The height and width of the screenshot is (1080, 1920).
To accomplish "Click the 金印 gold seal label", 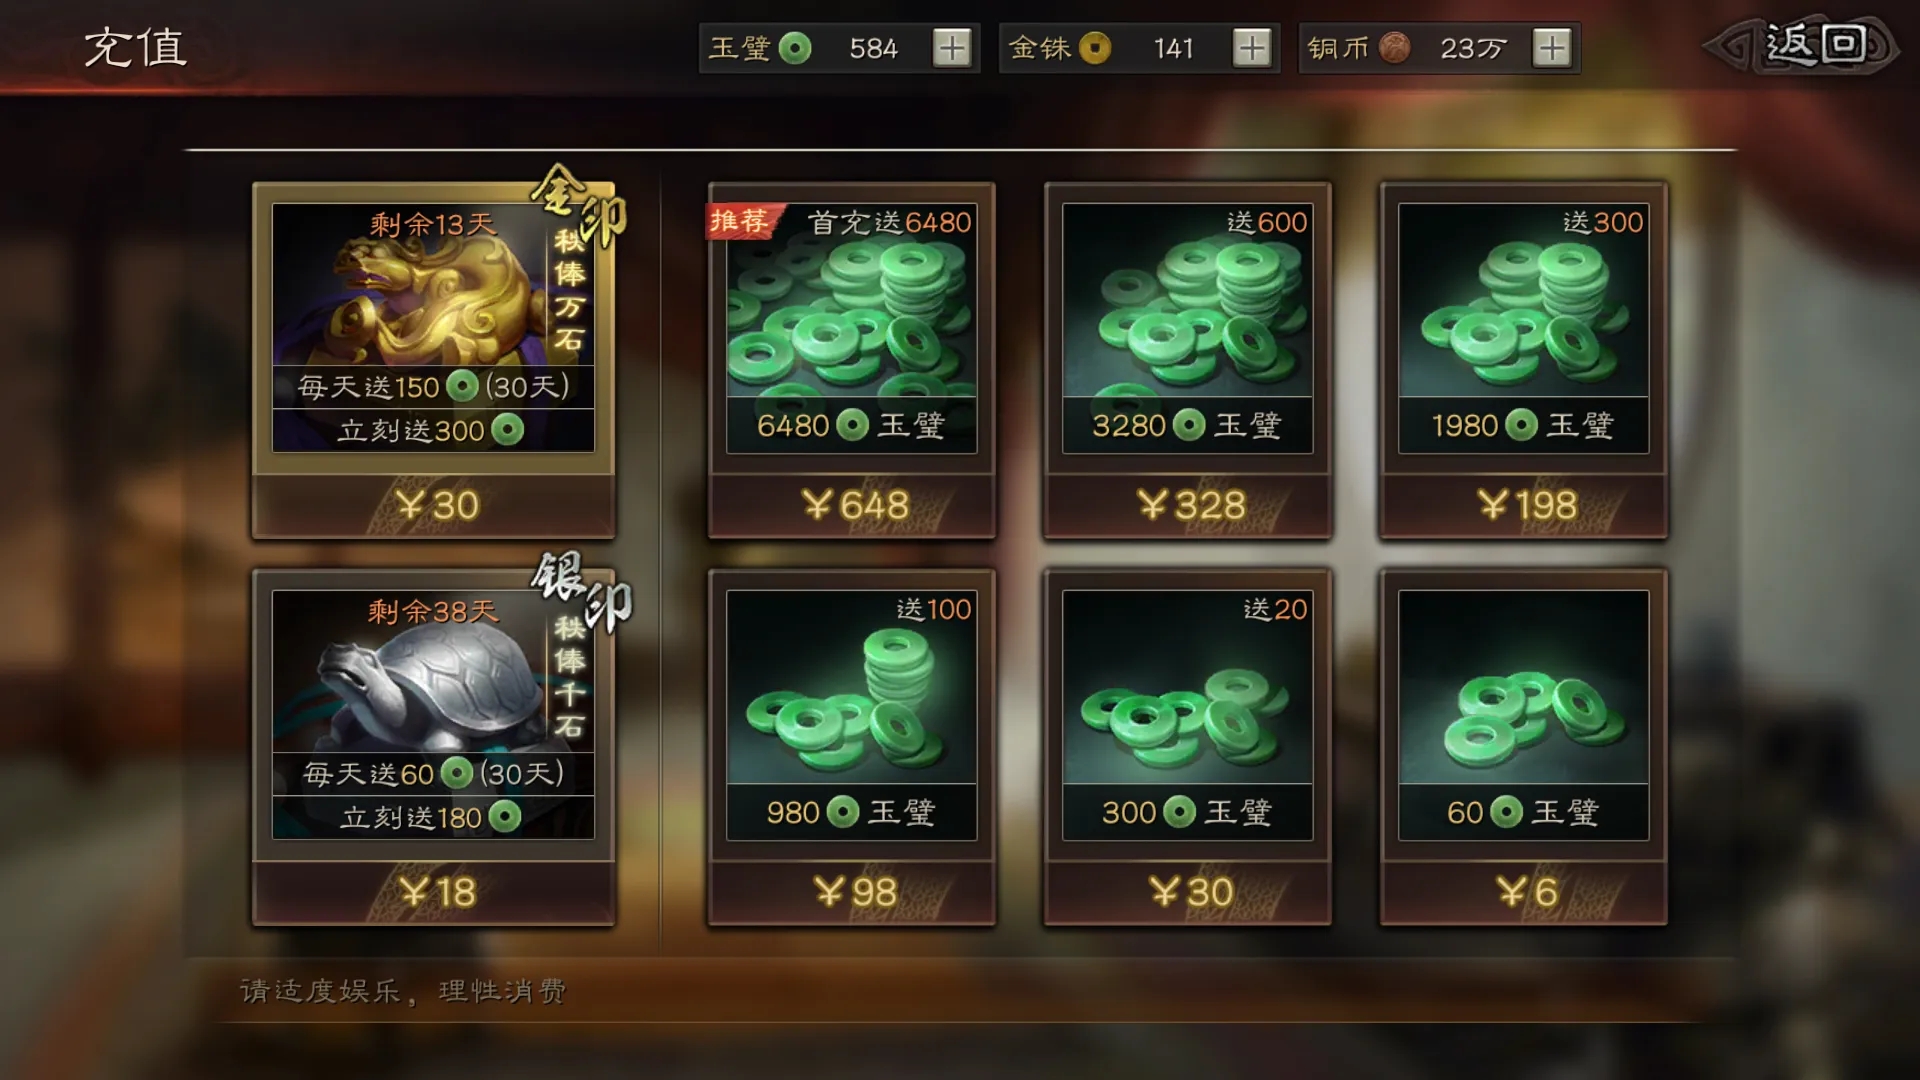I will click(x=580, y=203).
